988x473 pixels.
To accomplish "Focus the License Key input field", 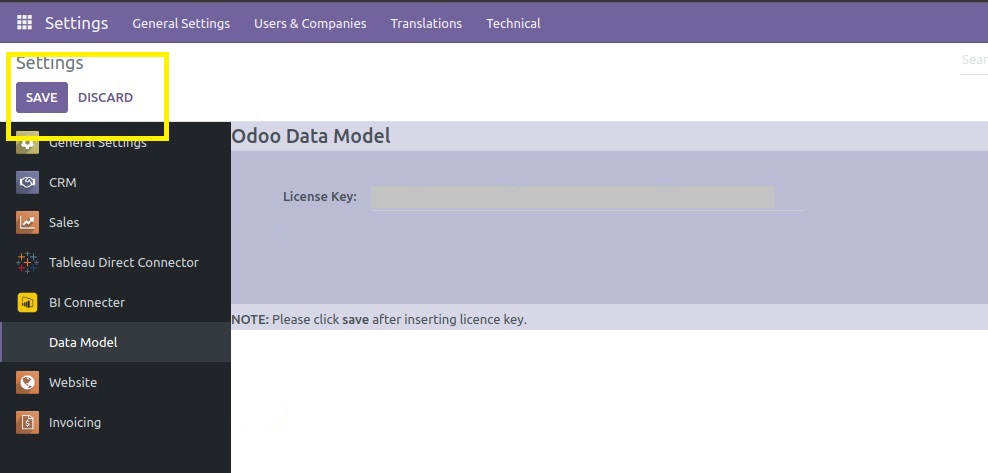I will [573, 198].
